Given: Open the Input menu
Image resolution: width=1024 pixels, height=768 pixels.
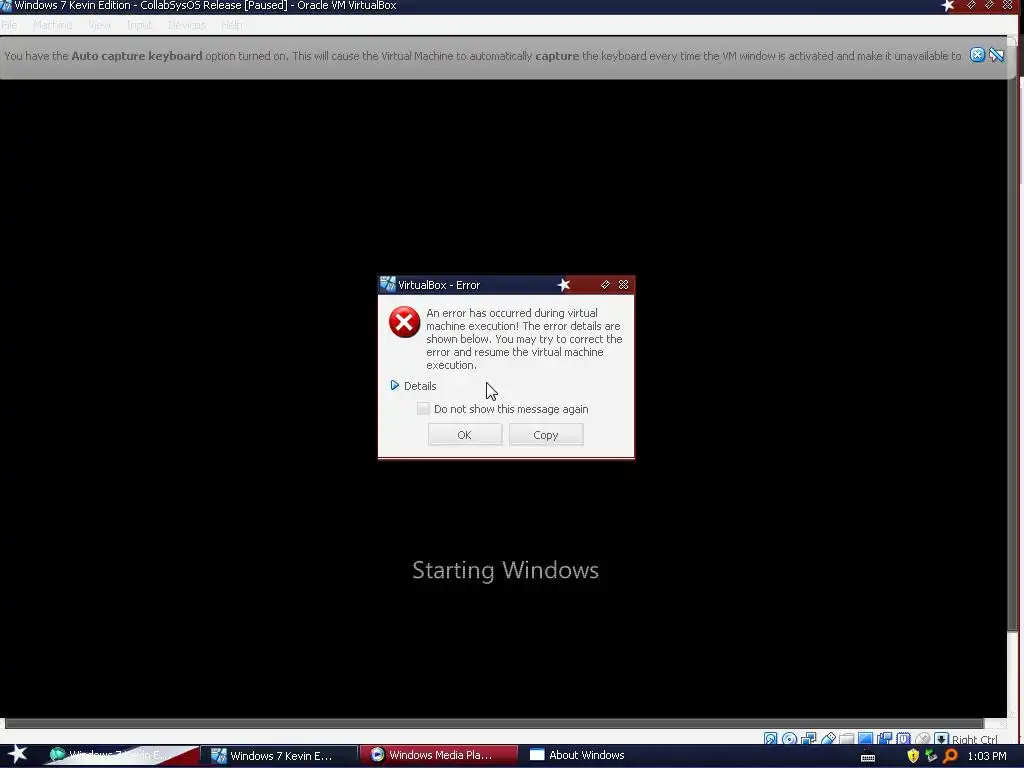Looking at the screenshot, I should tap(138, 25).
